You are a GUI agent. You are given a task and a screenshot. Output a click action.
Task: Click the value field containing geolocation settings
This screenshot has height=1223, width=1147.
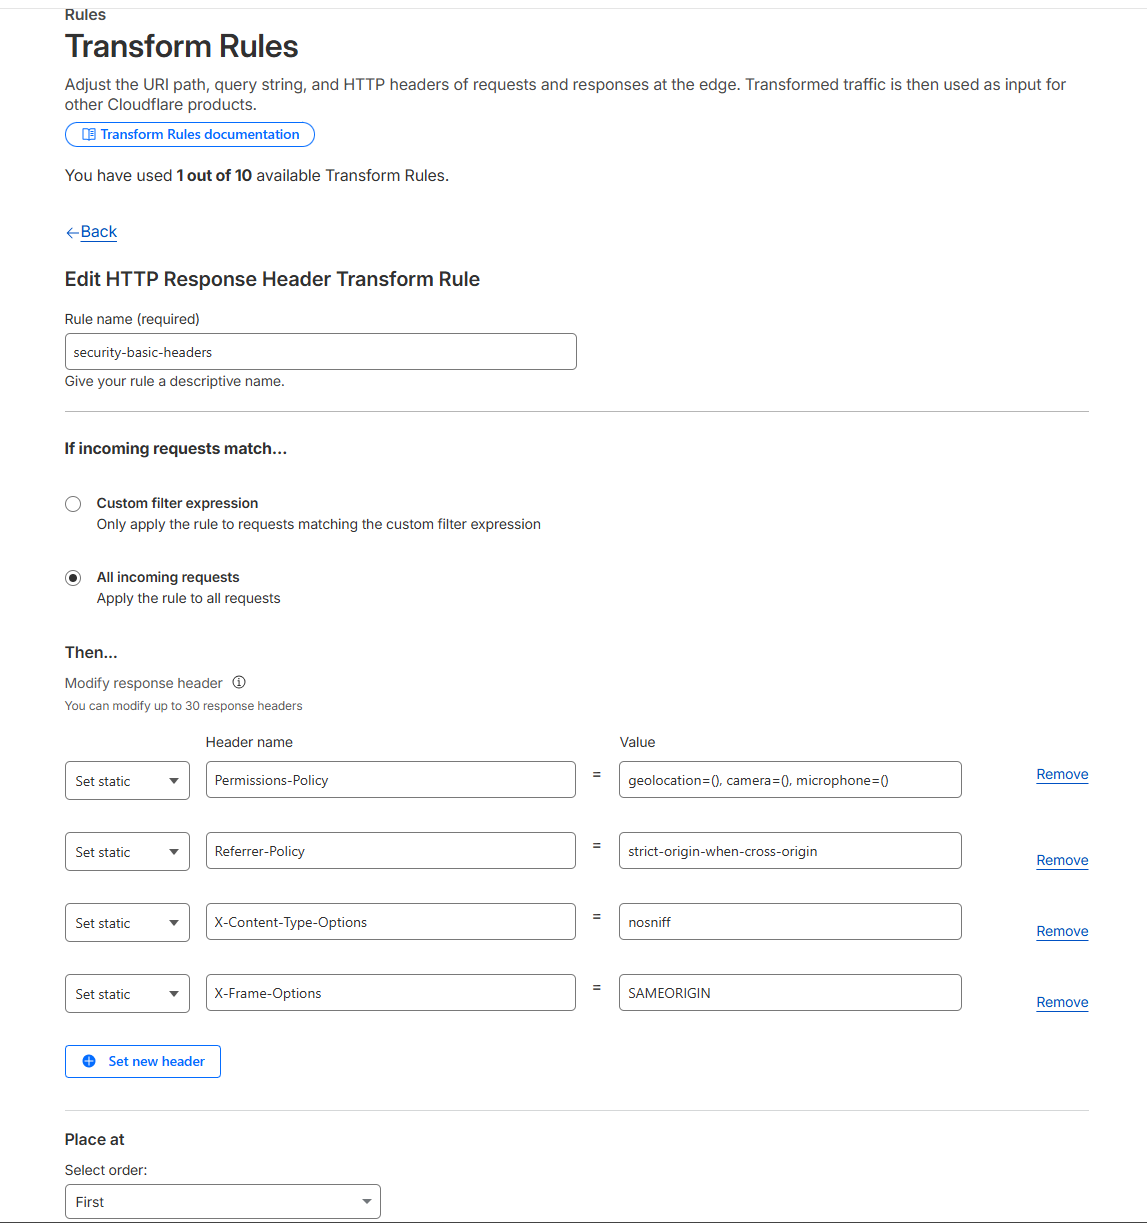(x=789, y=779)
